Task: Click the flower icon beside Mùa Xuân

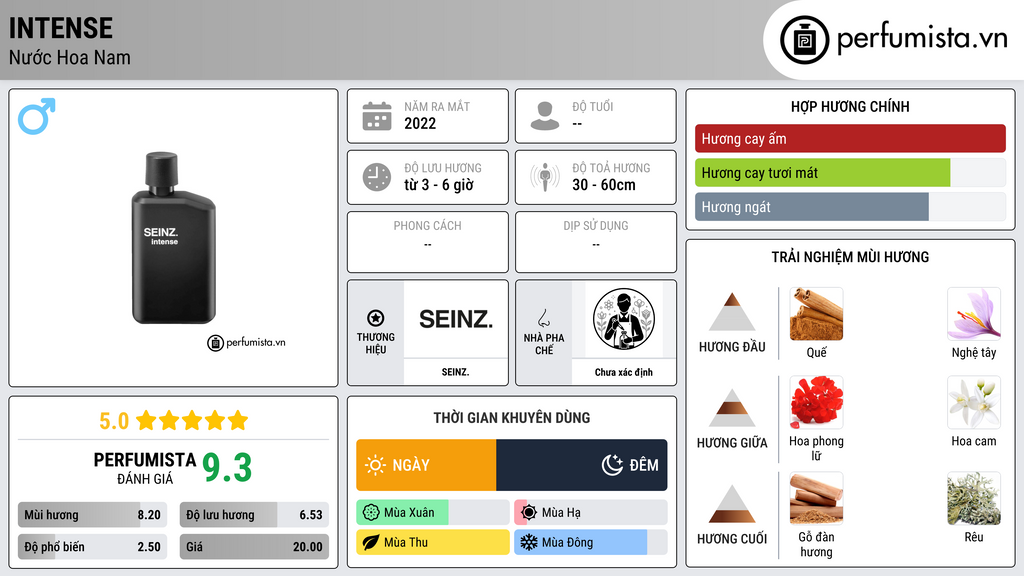Action: pyautogui.click(x=371, y=513)
